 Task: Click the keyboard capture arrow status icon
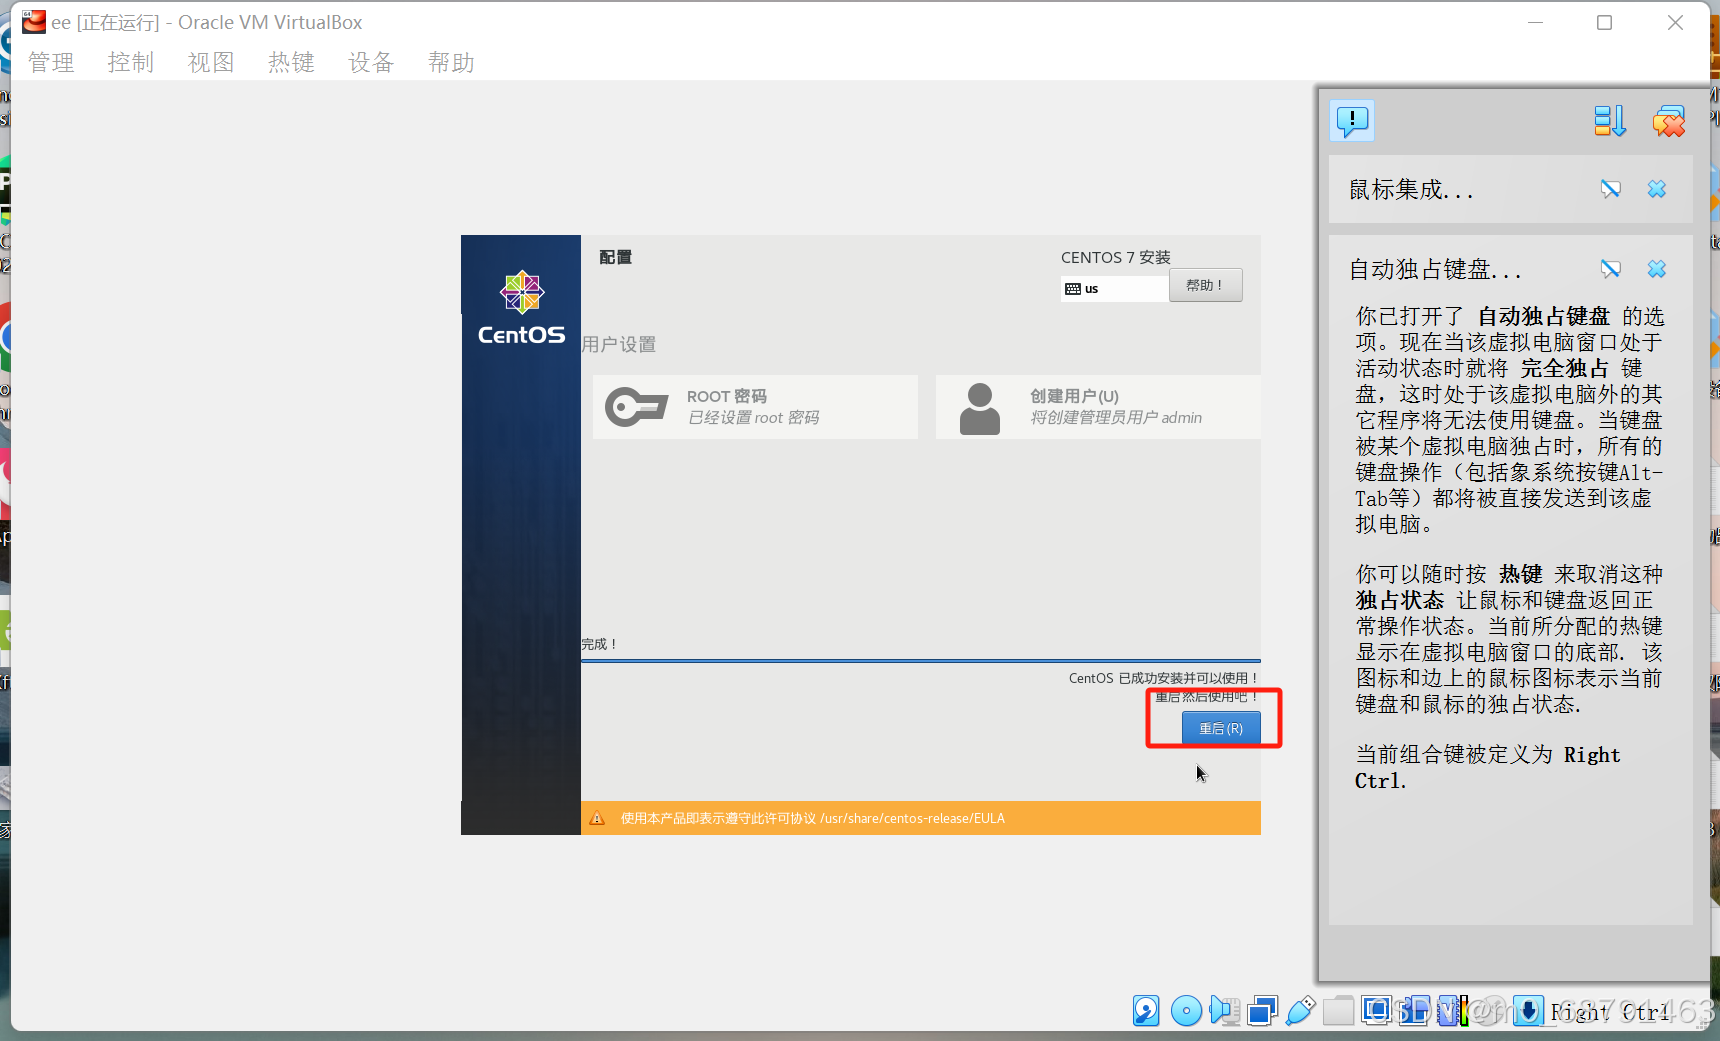coord(1528,1011)
